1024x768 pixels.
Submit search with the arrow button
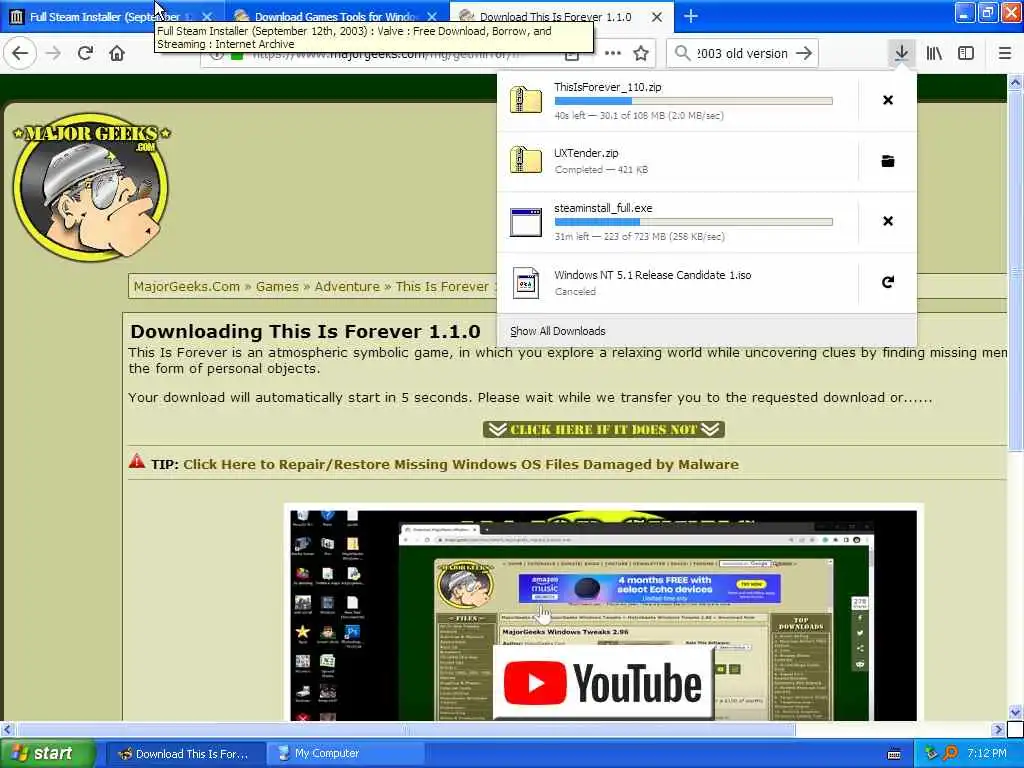(x=805, y=53)
